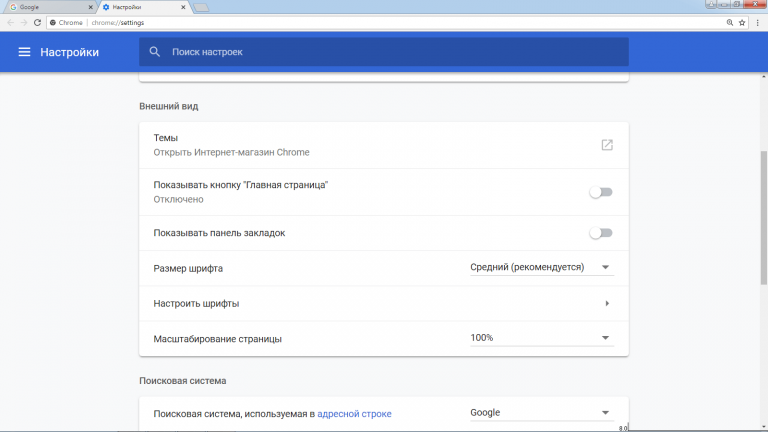
Task: Open the Масштабирование страницы 100% dropdown
Action: [540, 338]
